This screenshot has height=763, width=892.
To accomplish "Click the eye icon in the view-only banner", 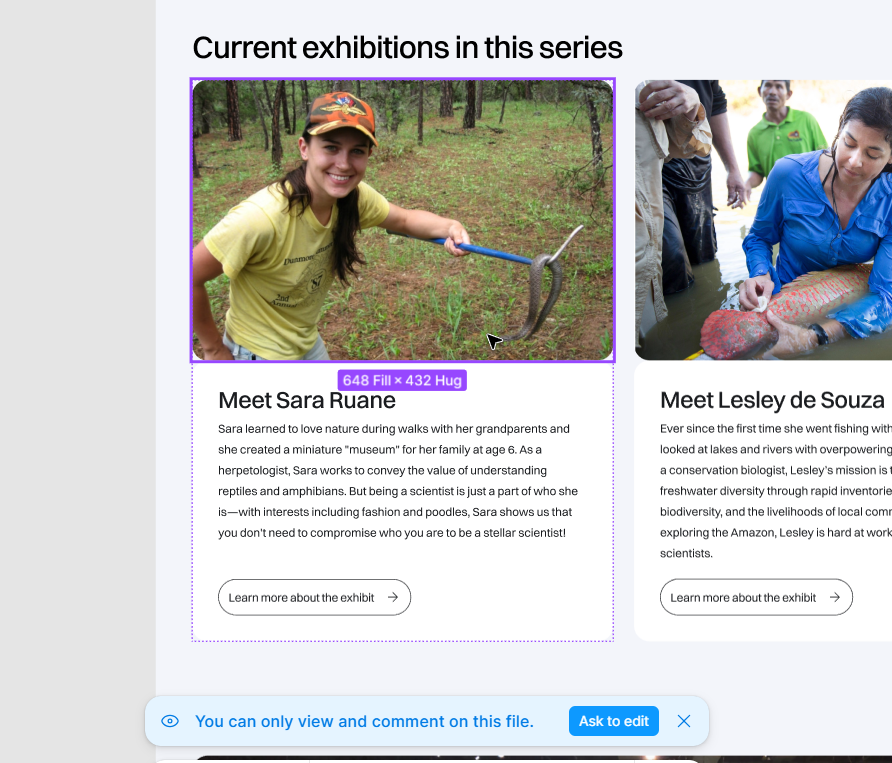I will (x=170, y=721).
